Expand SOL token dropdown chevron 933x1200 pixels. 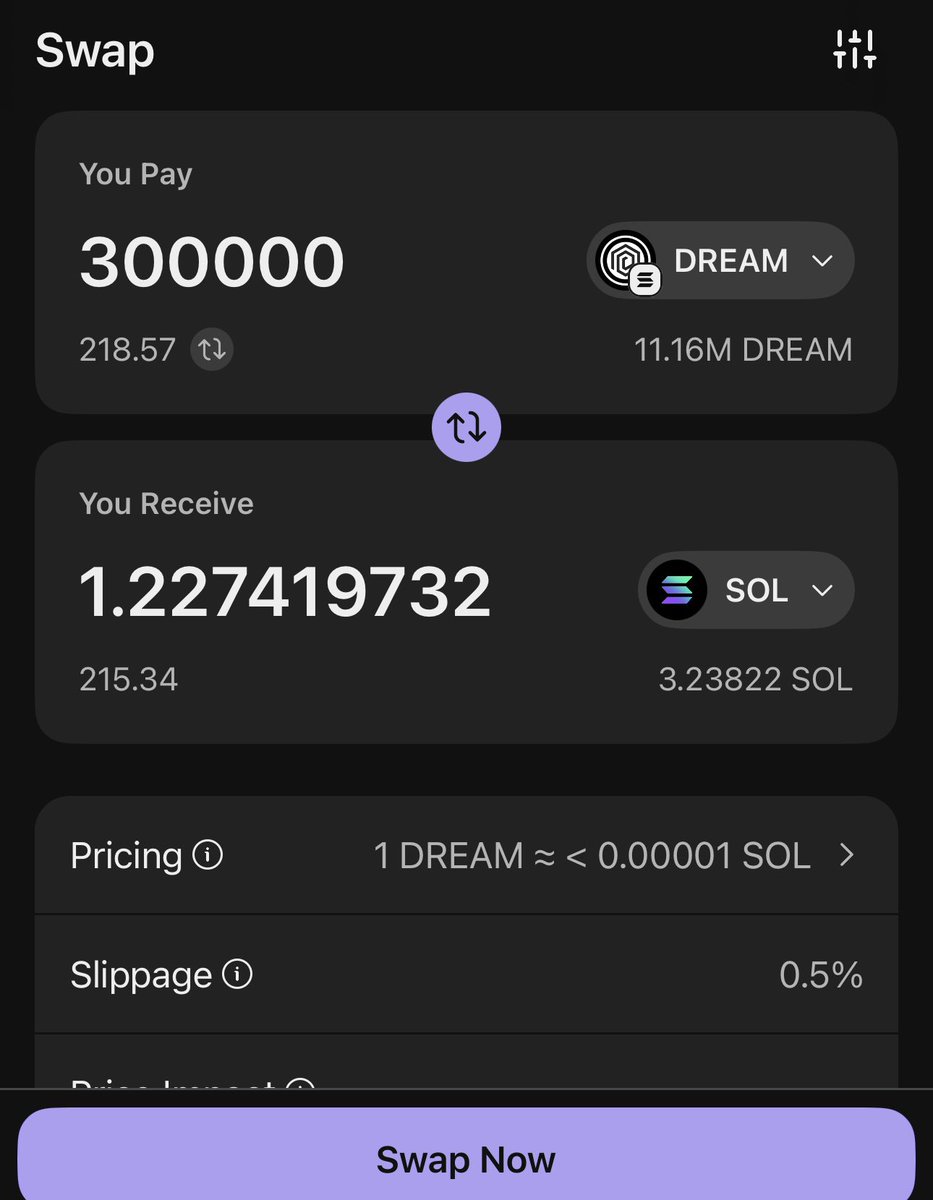[822, 590]
